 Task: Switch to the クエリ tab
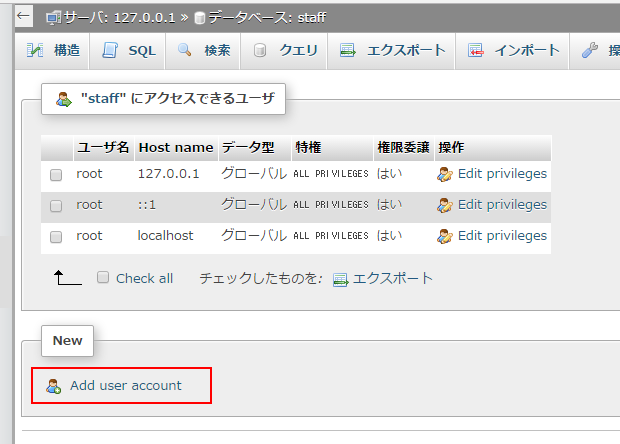pyautogui.click(x=284, y=51)
